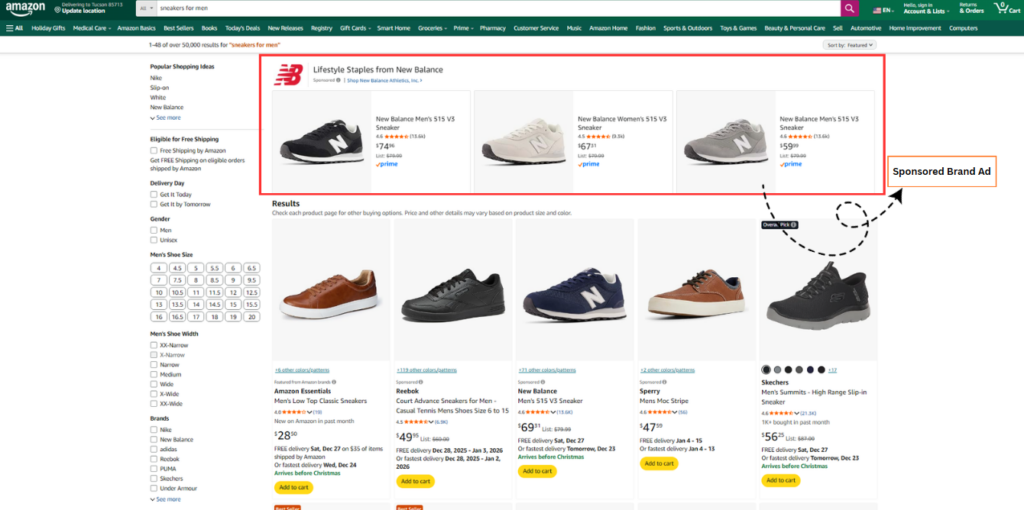Open the +119 other colors/patterns link for Reebok
Screen dimensions: 1024x510
tap(424, 370)
